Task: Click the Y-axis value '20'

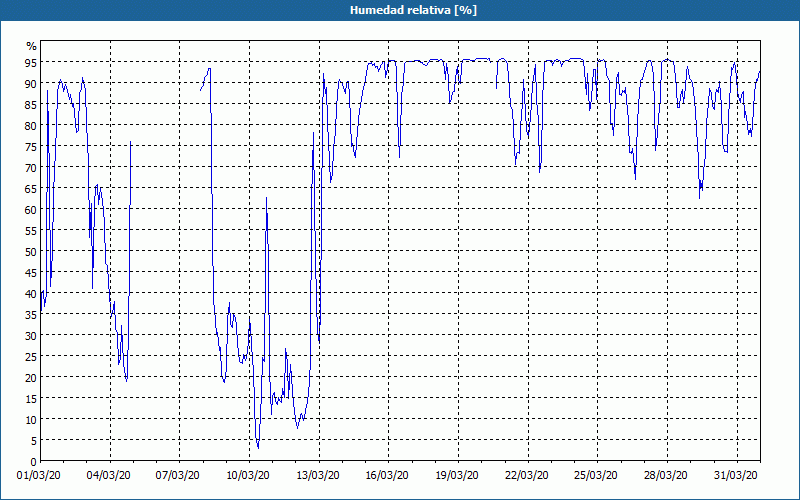Action: click(x=31, y=378)
